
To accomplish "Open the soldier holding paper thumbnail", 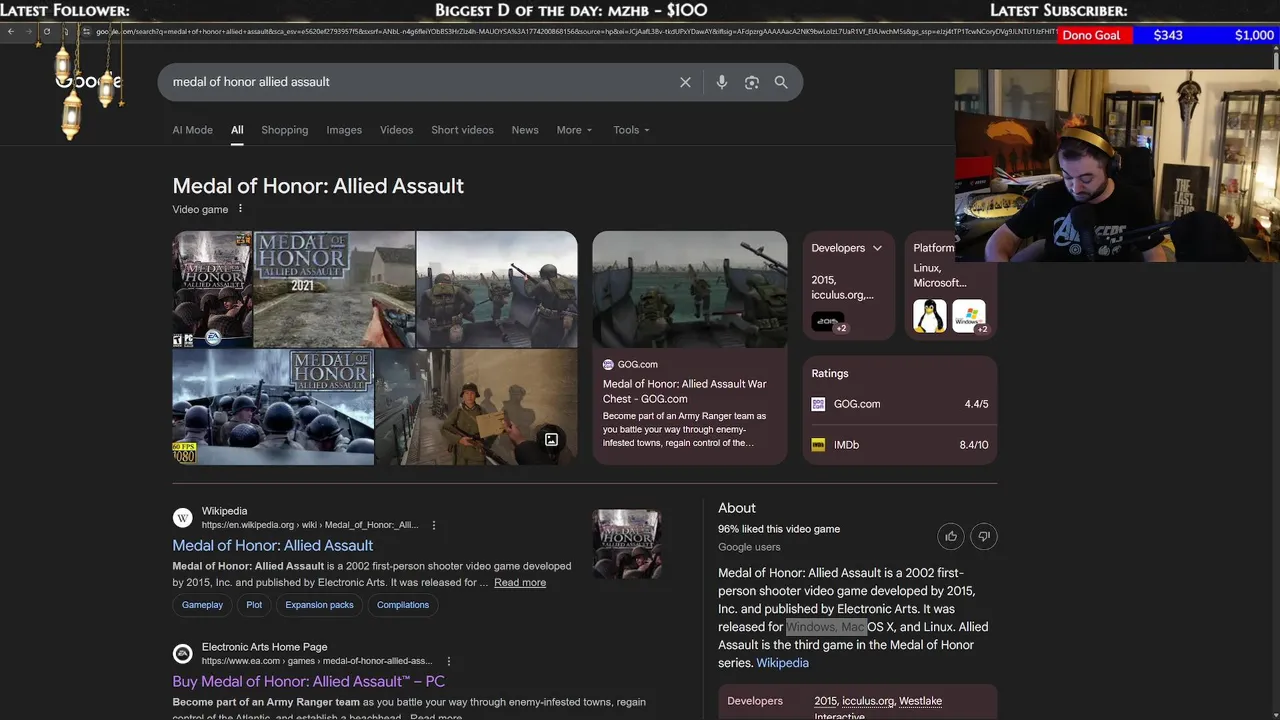I will (x=477, y=407).
